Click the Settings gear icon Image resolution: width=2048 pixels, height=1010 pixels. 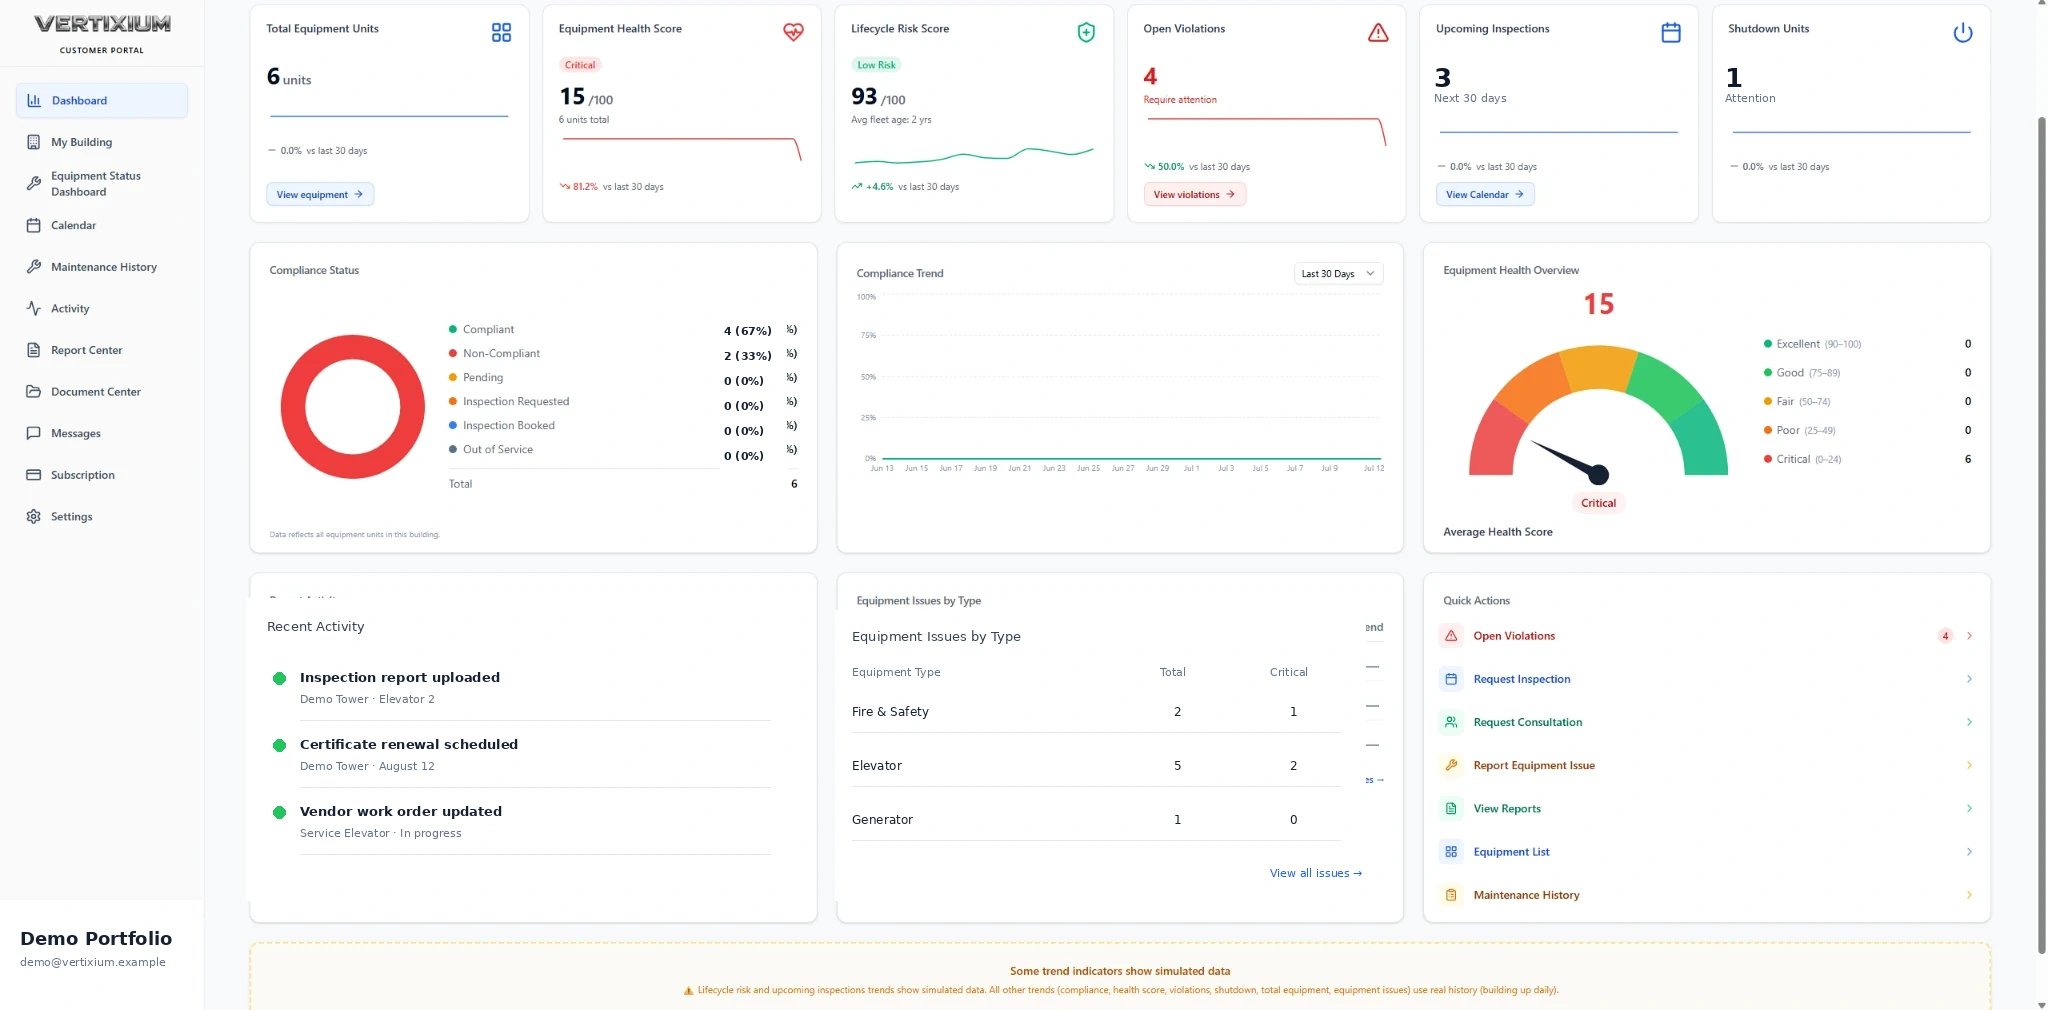[34, 517]
